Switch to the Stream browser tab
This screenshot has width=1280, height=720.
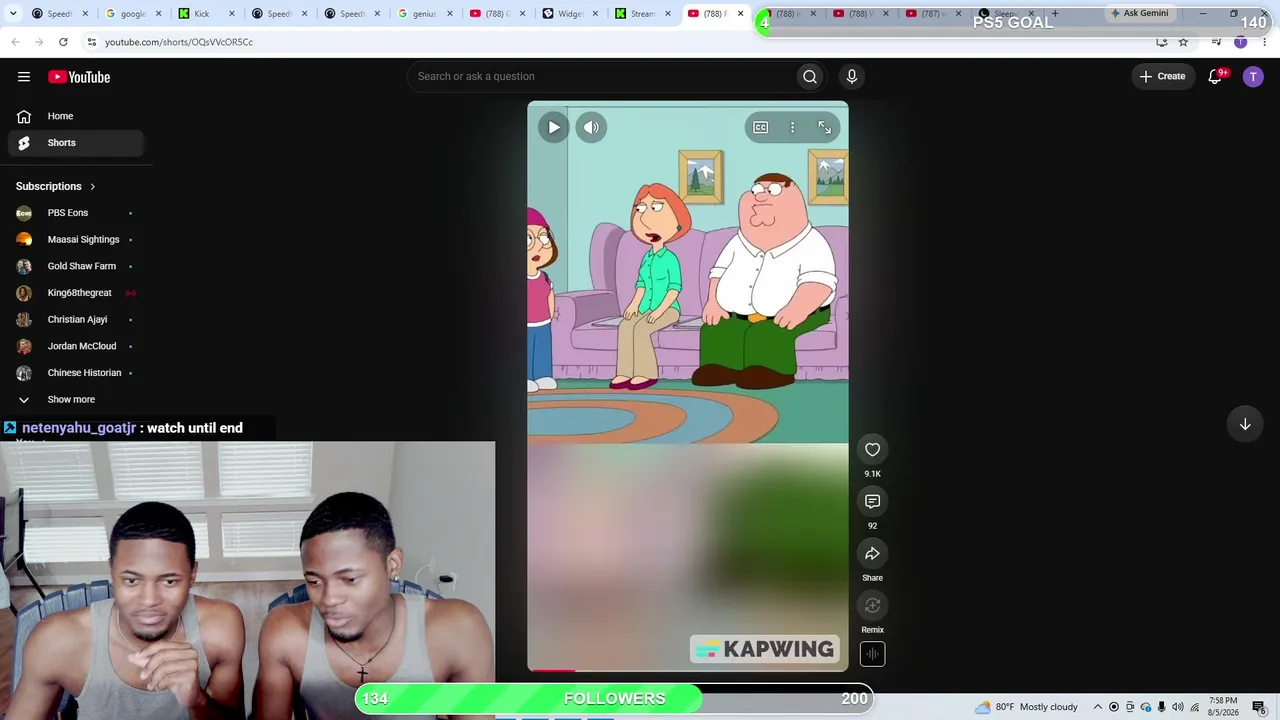pos(643,14)
